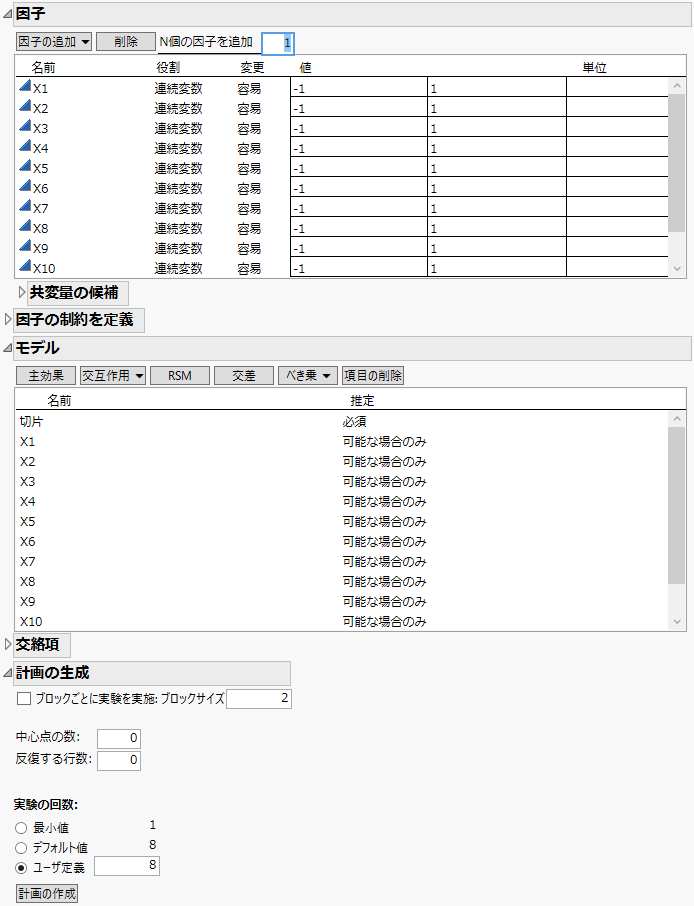
Task: Click the 交差 button
Action: 244,376
